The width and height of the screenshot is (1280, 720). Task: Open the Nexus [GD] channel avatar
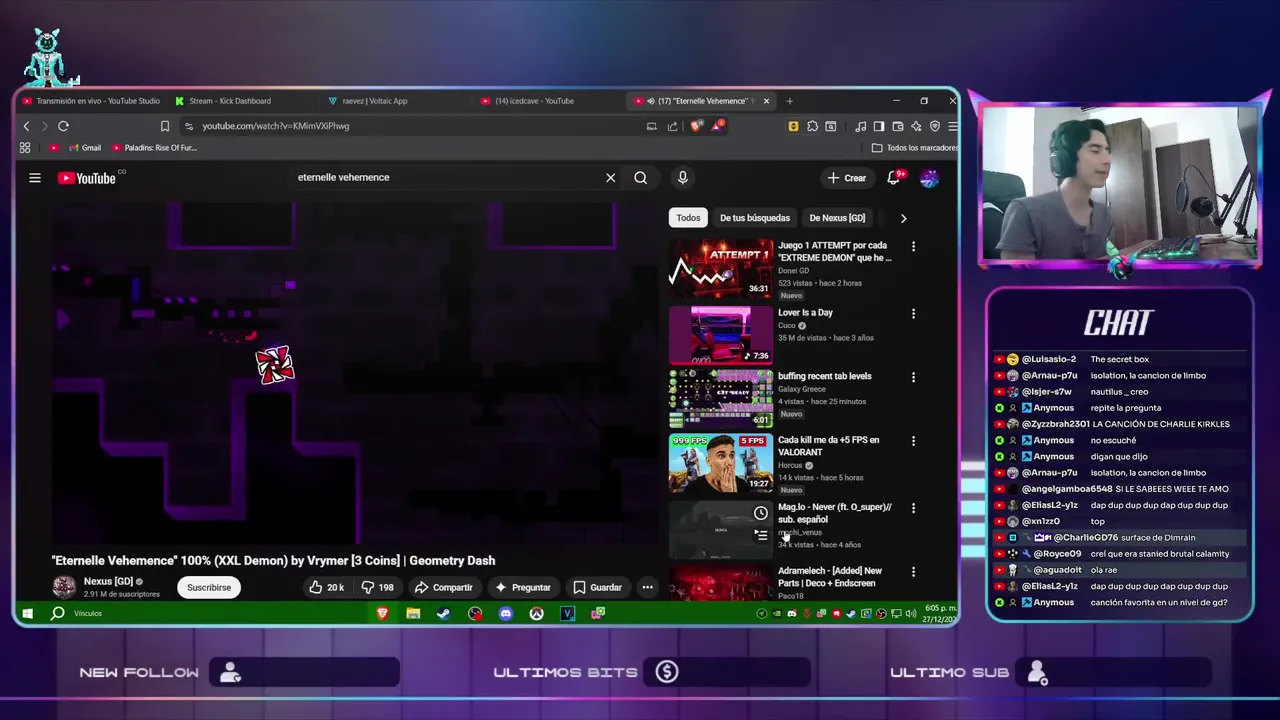(x=64, y=587)
